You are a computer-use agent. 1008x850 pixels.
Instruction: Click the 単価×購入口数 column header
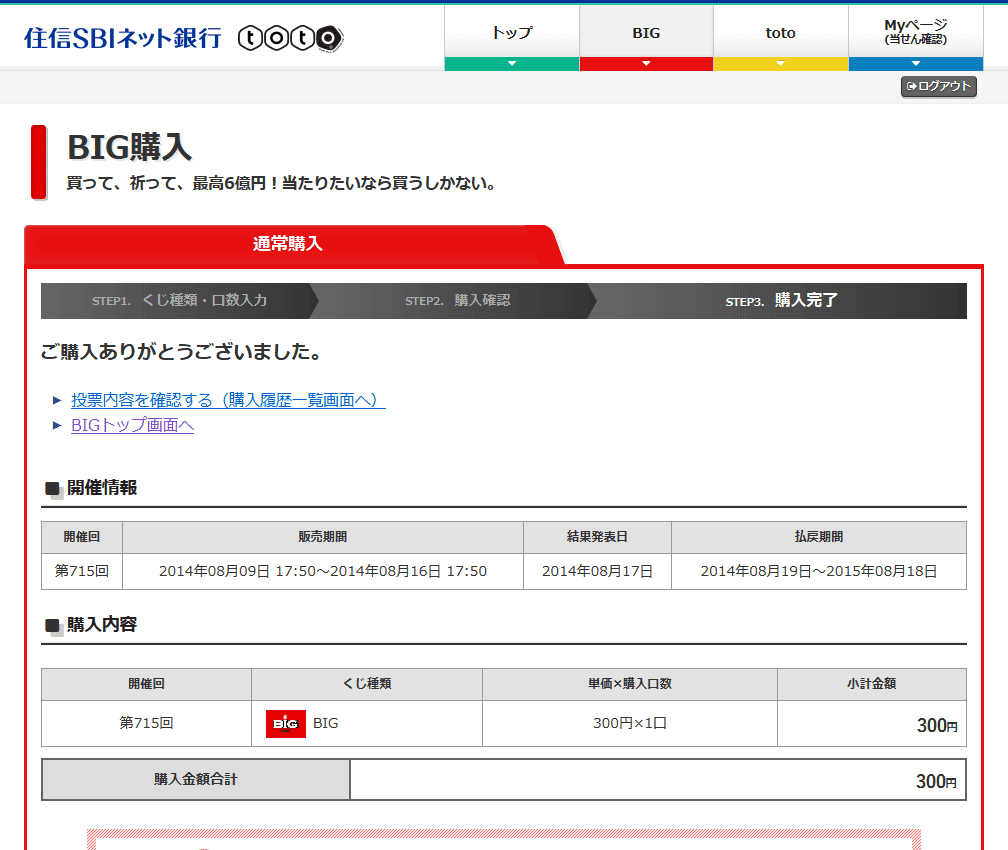(x=630, y=683)
